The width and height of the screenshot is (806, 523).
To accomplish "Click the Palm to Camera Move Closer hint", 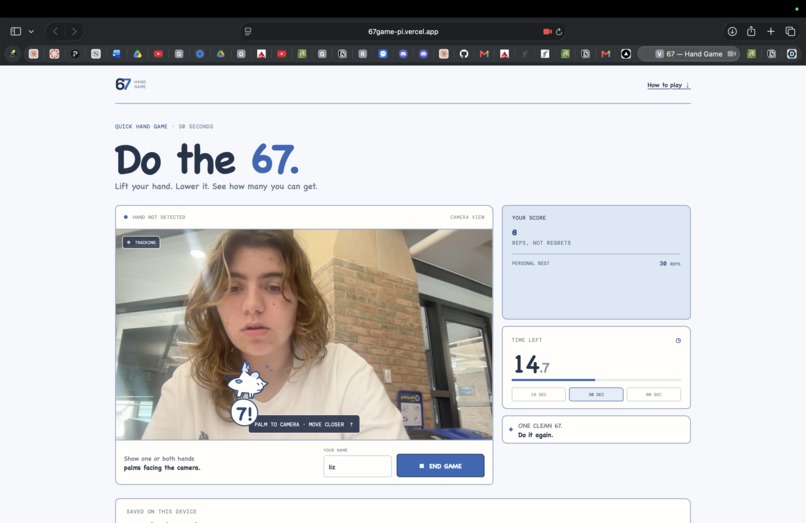I will [x=304, y=424].
